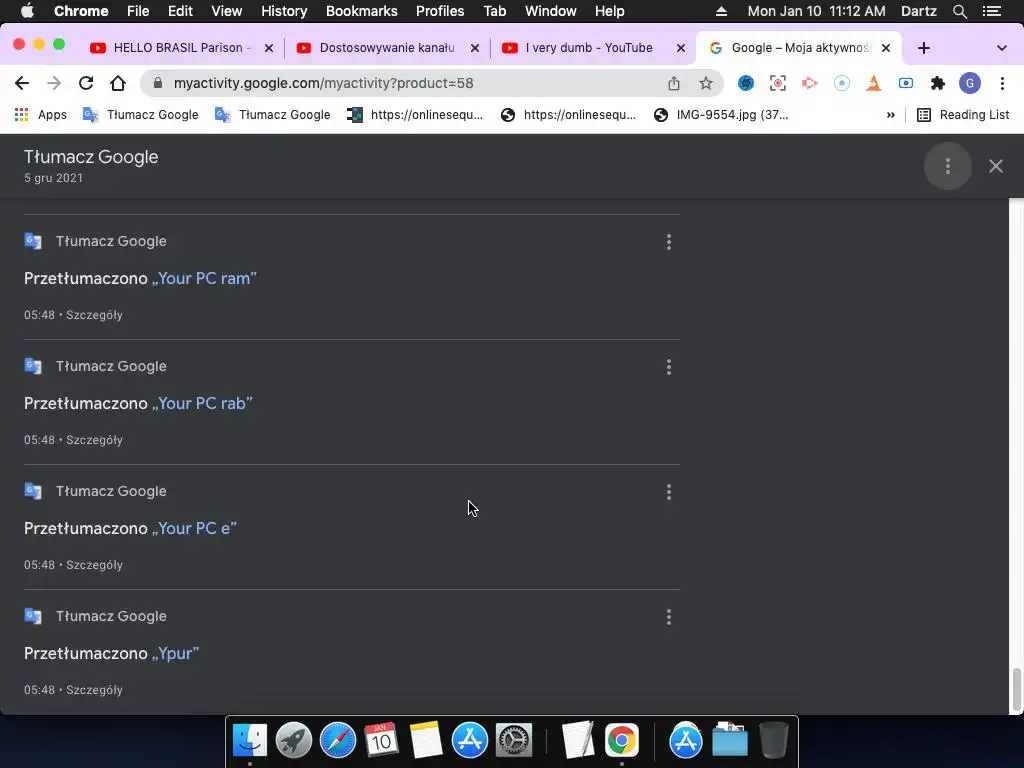The image size is (1024, 768).
Task: Open the Reading List panel
Action: click(x=963, y=115)
